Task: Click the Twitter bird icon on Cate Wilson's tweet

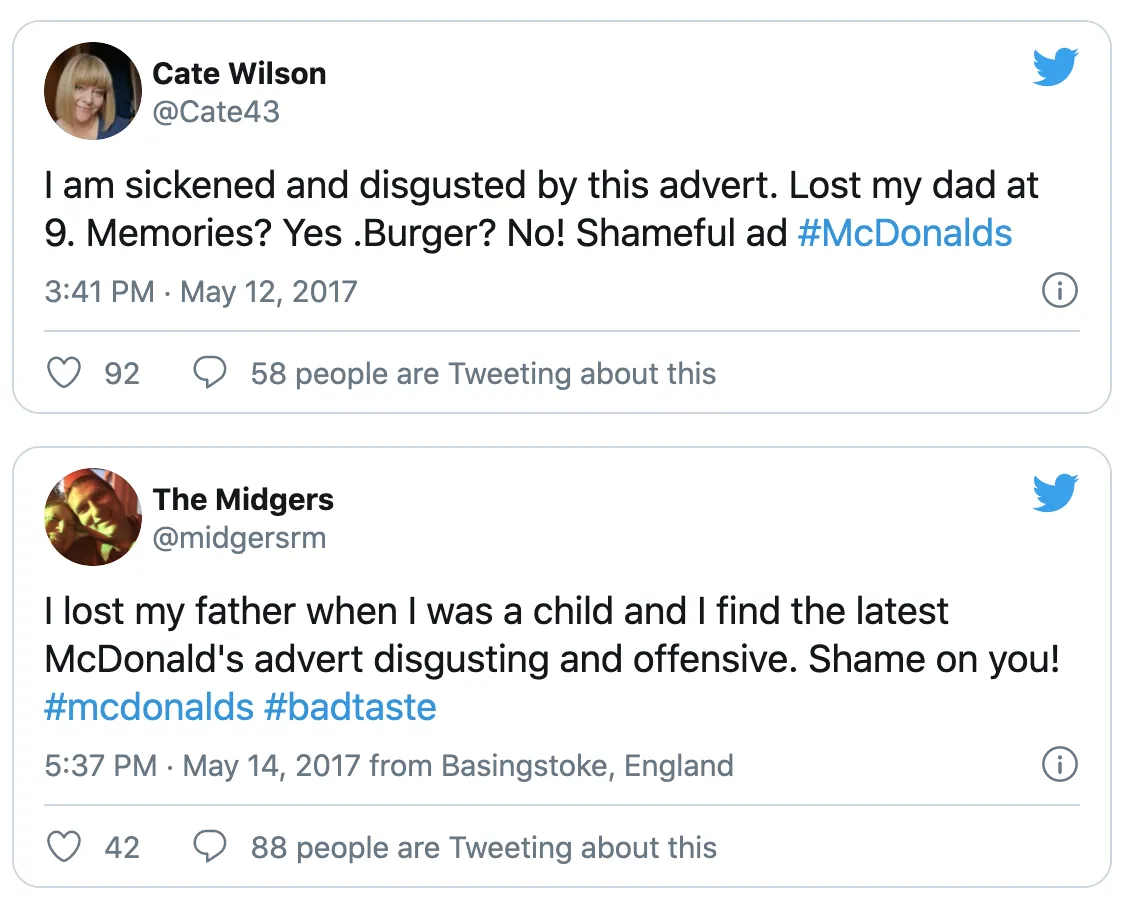Action: tap(1055, 66)
